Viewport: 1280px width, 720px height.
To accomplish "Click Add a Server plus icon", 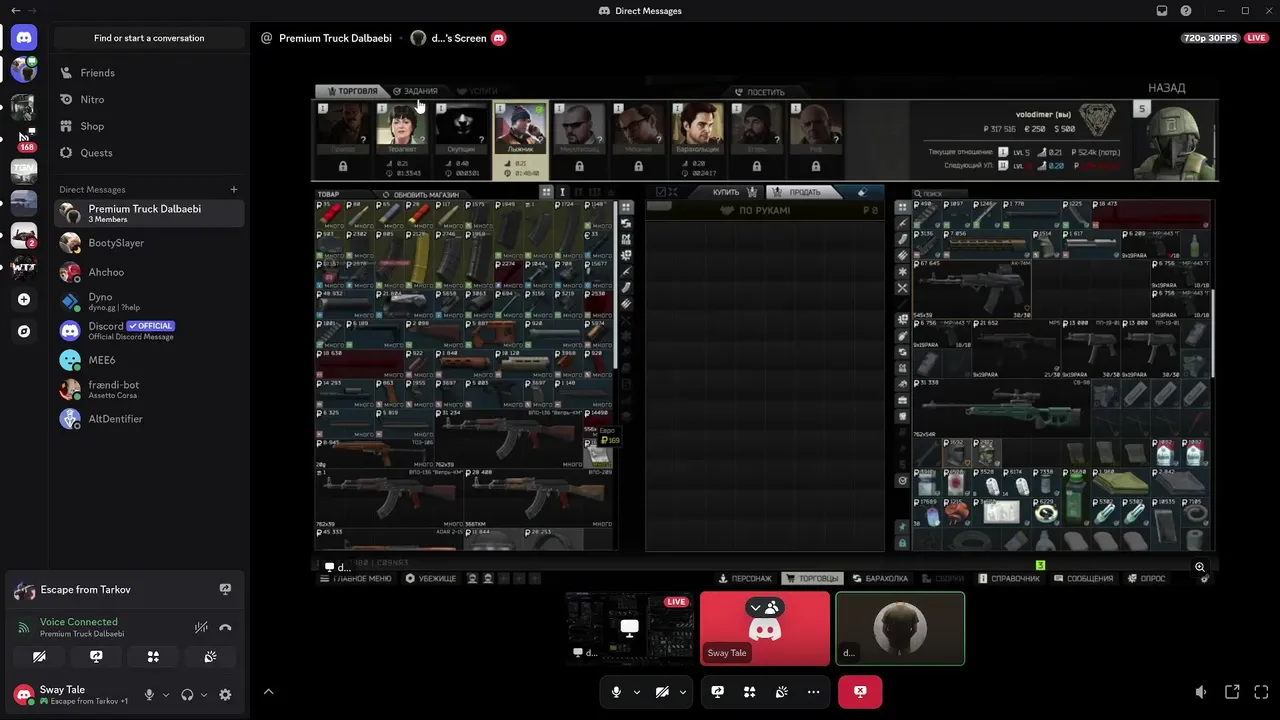I will [x=24, y=299].
